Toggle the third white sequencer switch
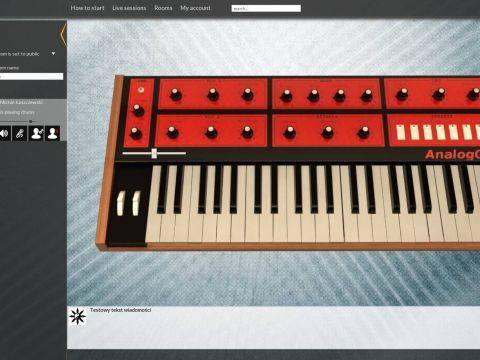480x360 pixels. [x=428, y=132]
